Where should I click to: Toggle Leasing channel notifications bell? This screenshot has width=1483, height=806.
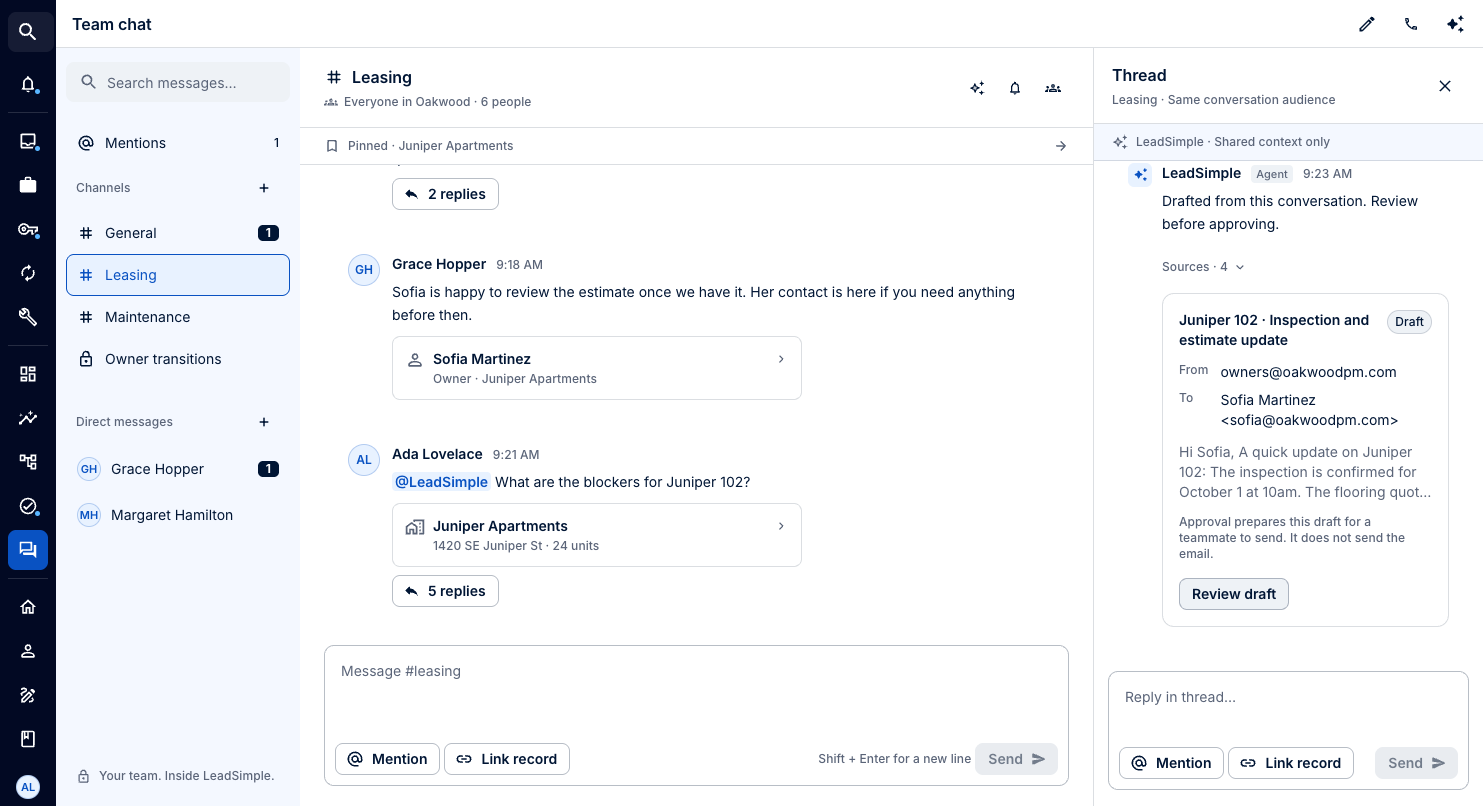(x=1015, y=88)
